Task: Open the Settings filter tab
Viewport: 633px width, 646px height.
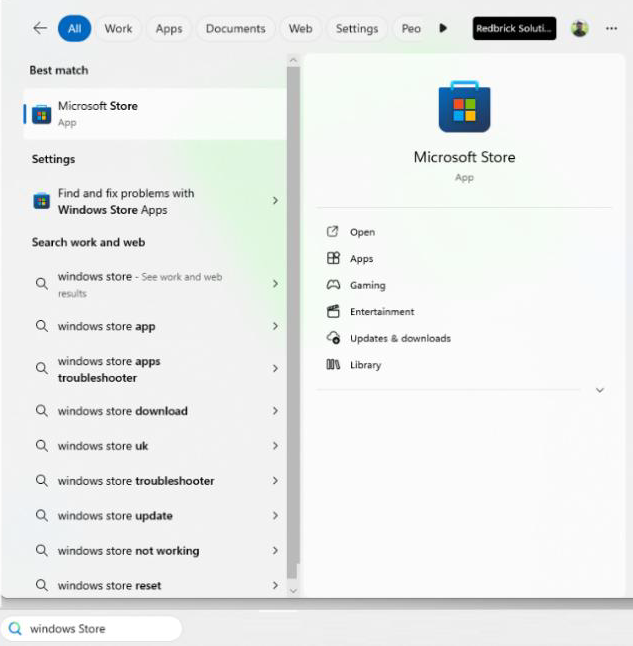Action: (357, 28)
